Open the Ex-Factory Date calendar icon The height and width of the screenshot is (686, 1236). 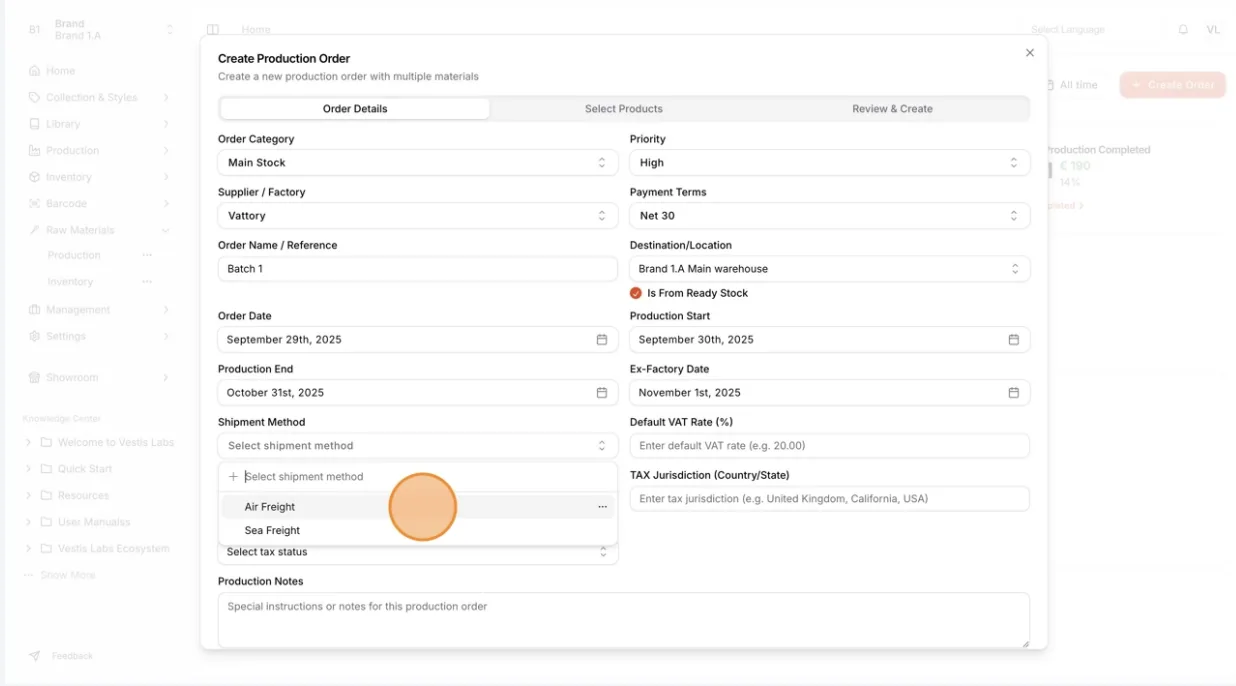pyautogui.click(x=1014, y=393)
